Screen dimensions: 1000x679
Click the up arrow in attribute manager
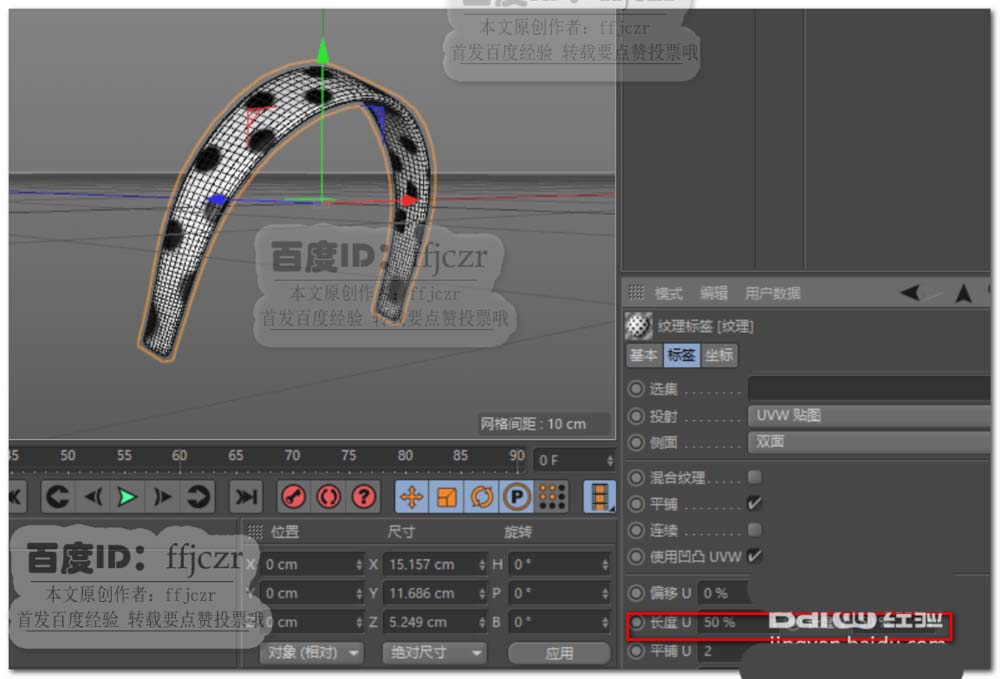coord(964,293)
